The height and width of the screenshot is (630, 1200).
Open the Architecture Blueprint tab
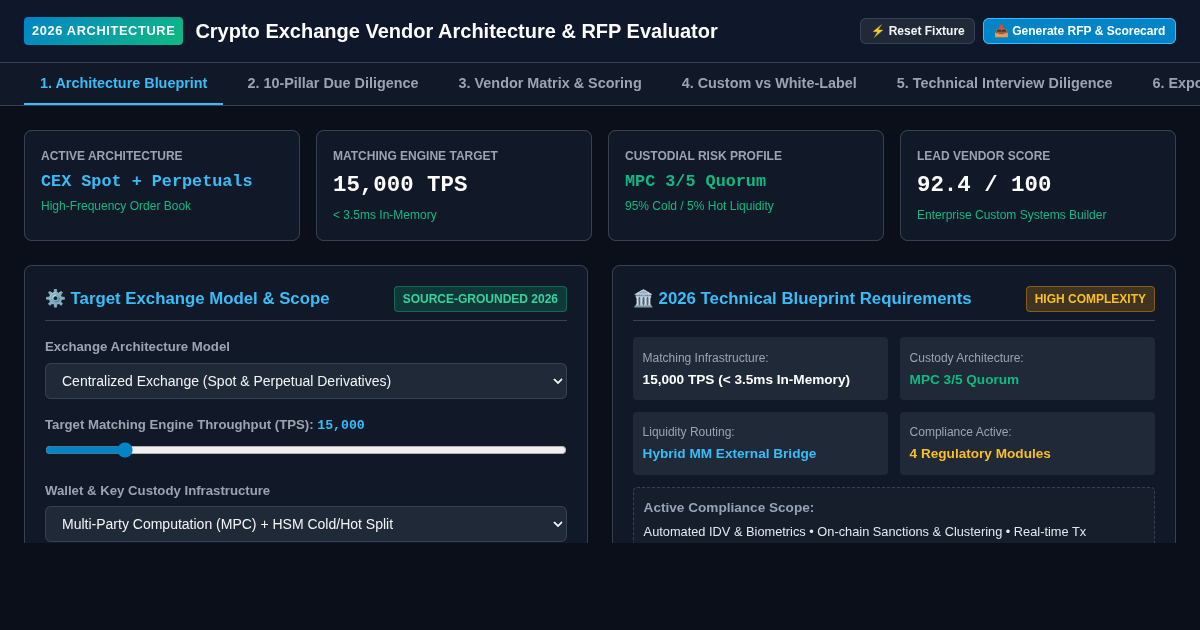[124, 83]
